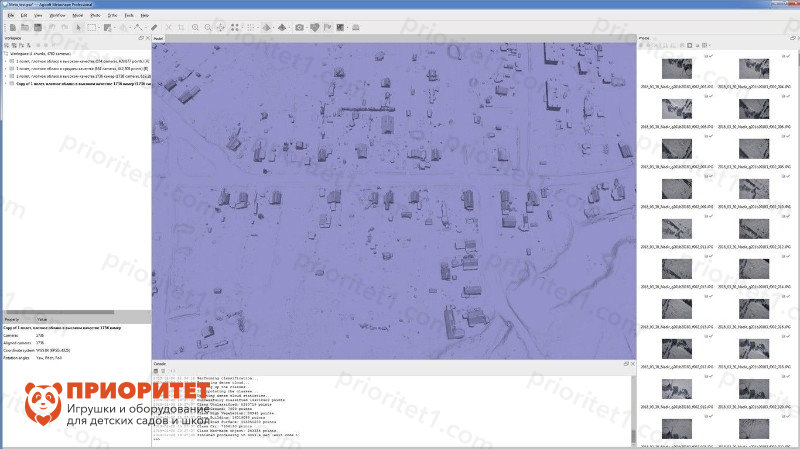Open the Tools menu
800x449 pixels.
(129, 15)
